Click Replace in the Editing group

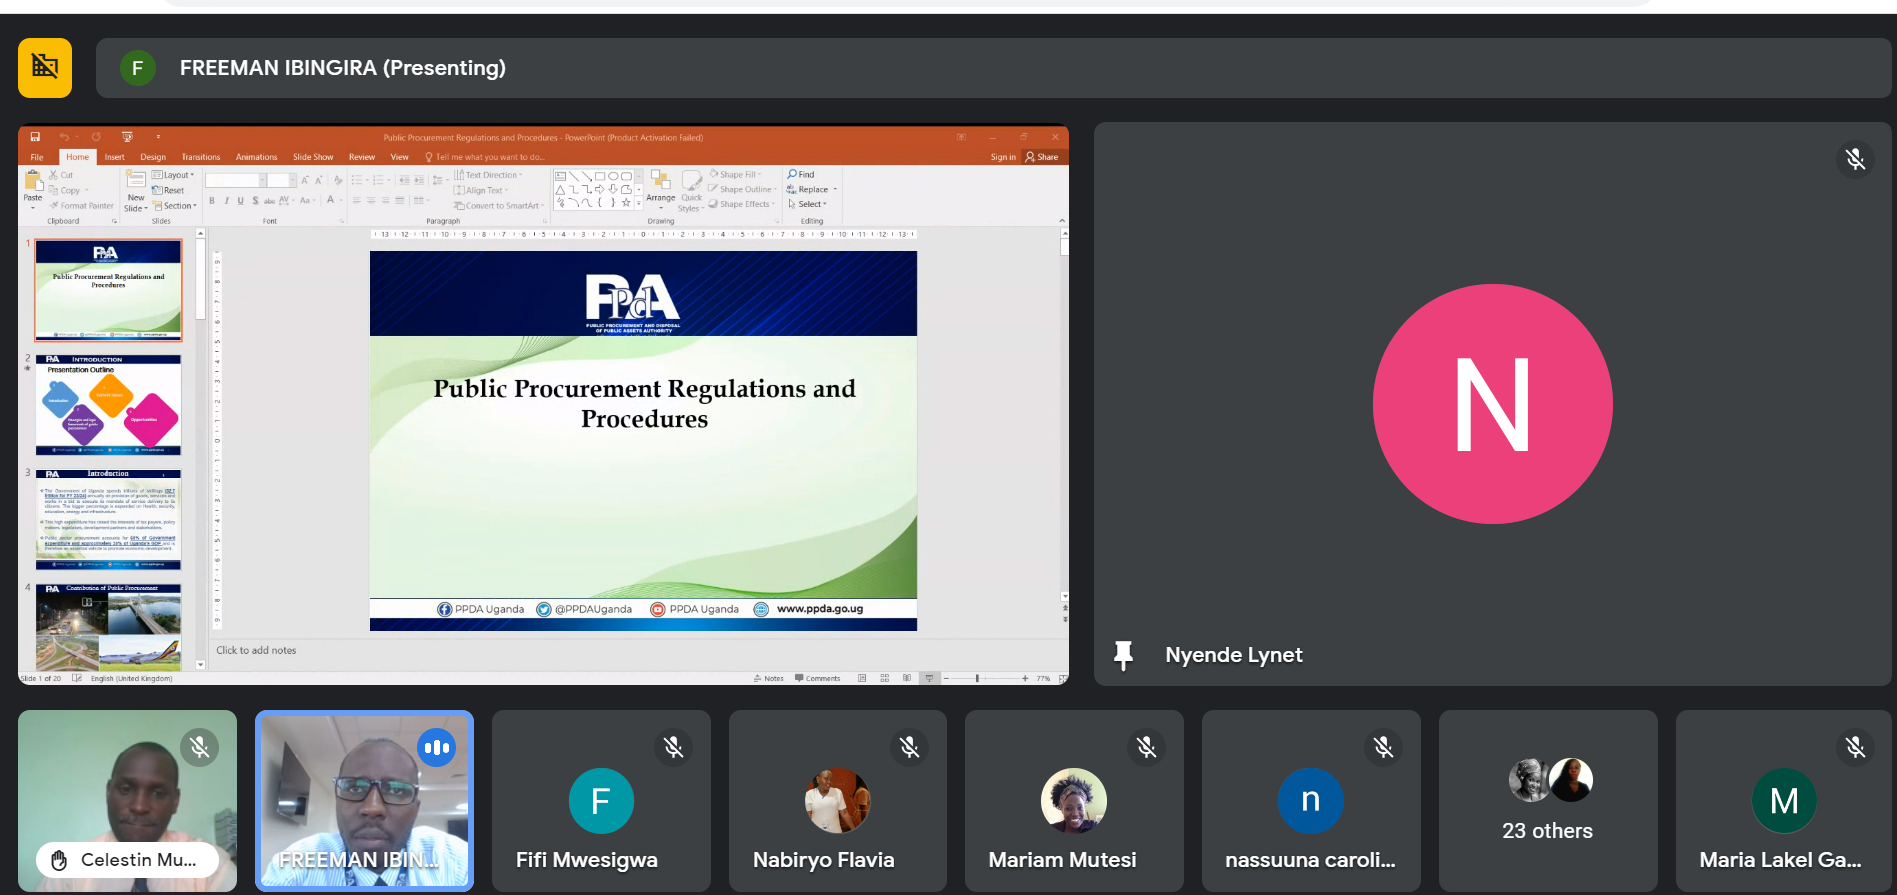812,189
